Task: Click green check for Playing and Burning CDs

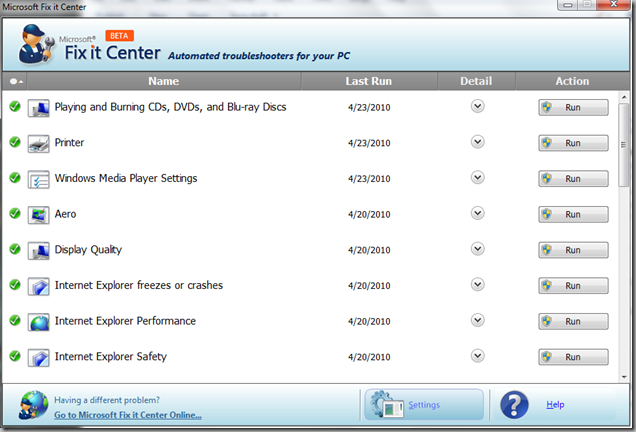Action: (15, 106)
